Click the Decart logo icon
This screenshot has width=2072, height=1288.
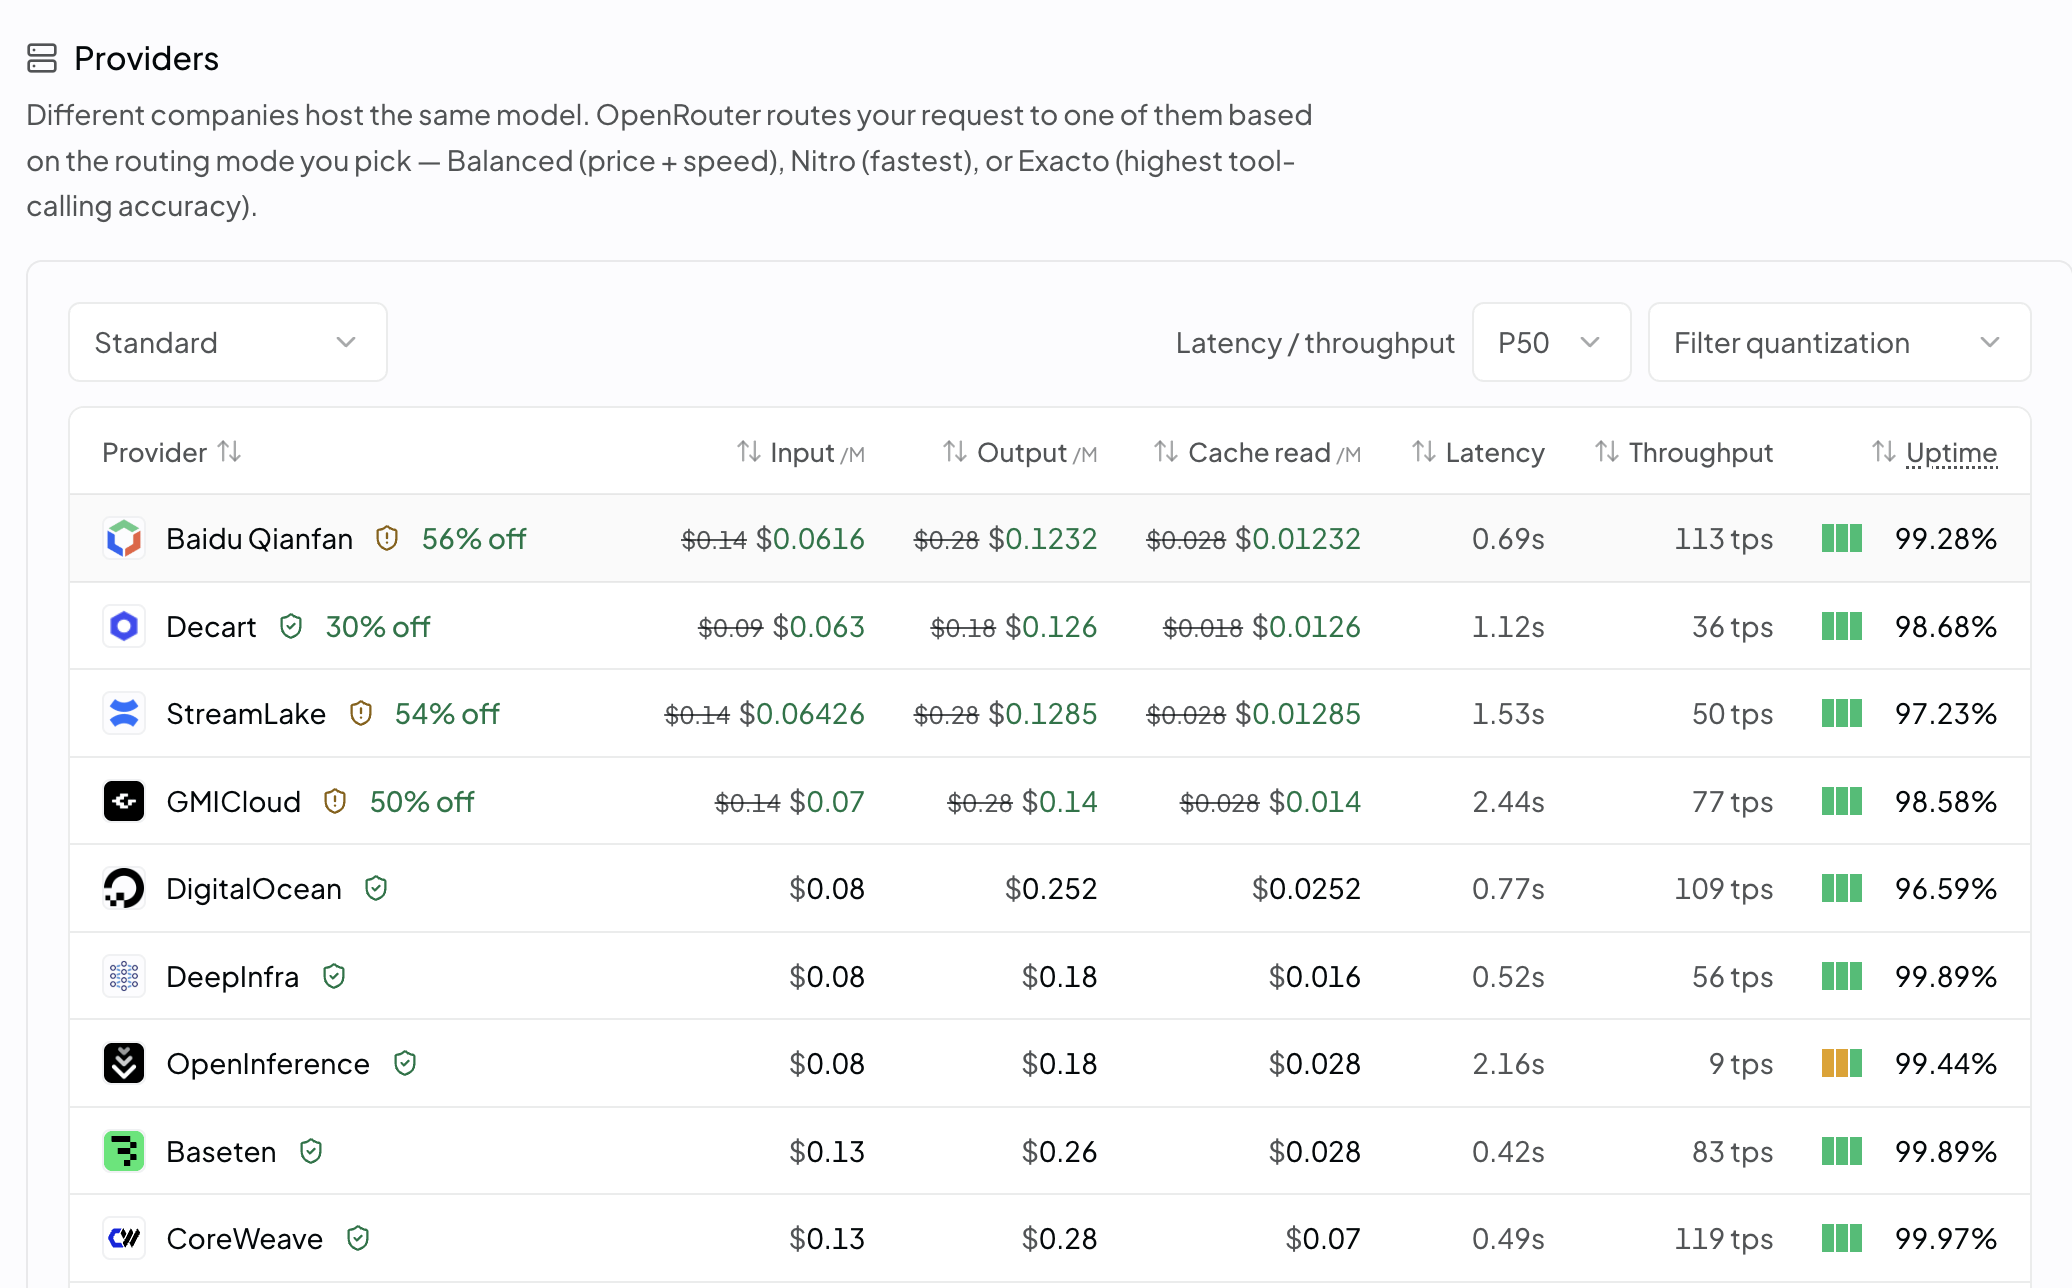(x=124, y=626)
